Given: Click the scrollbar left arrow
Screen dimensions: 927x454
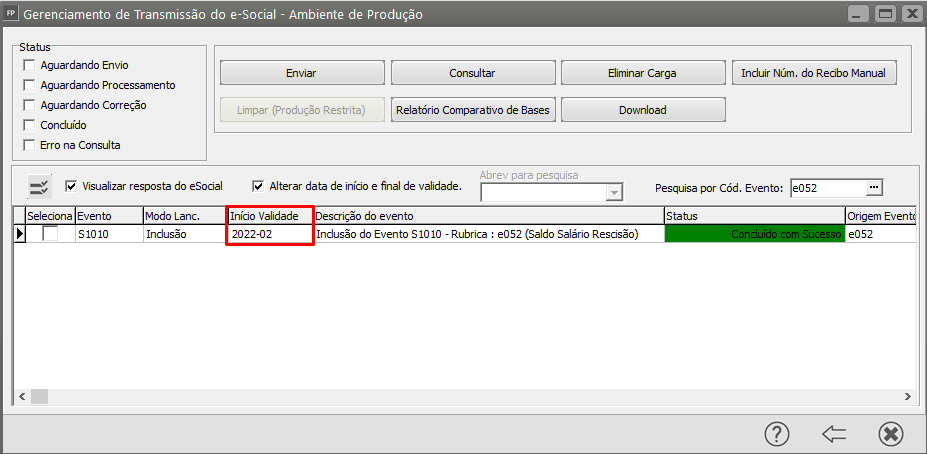Looking at the screenshot, I should [22, 396].
